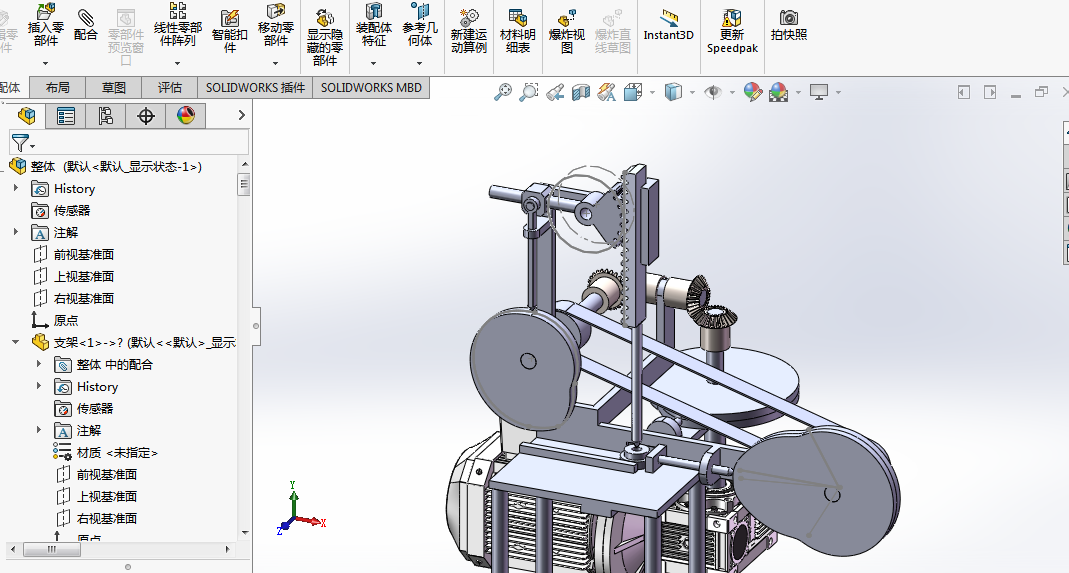Switch to the 草图 (Sketch) tab
The image size is (1069, 573).
point(113,87)
